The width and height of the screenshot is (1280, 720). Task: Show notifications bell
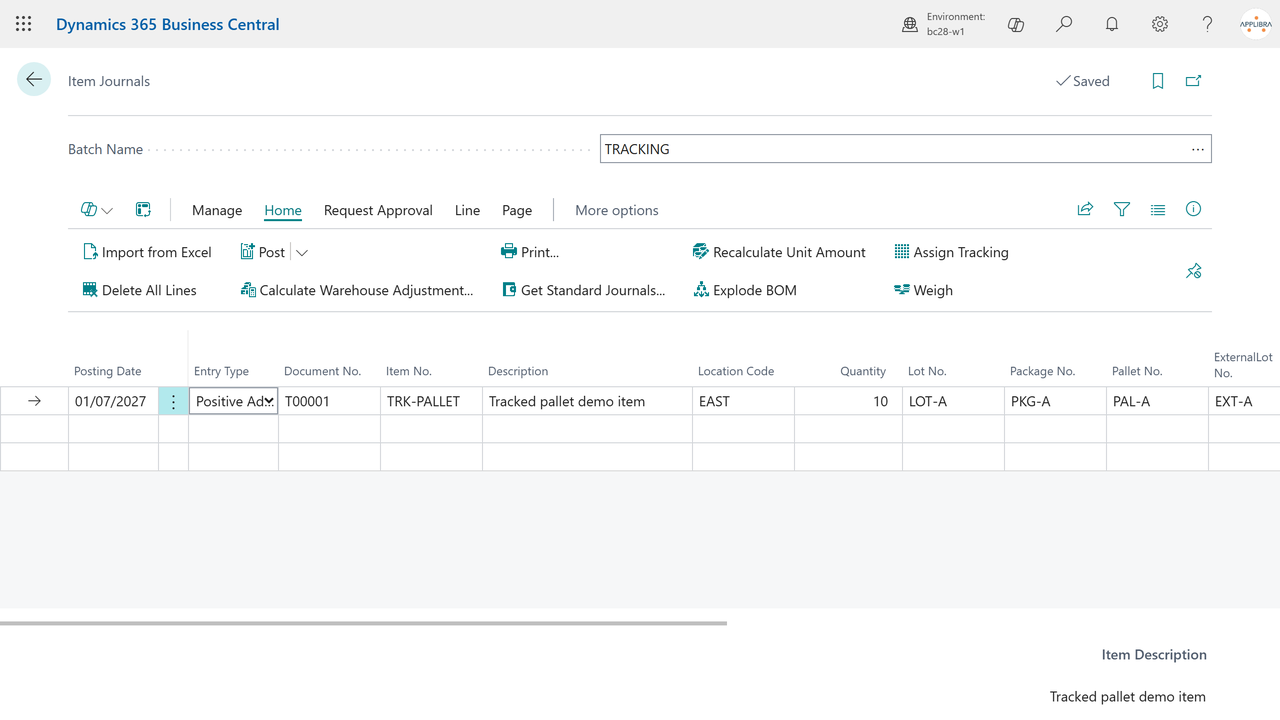point(1112,24)
